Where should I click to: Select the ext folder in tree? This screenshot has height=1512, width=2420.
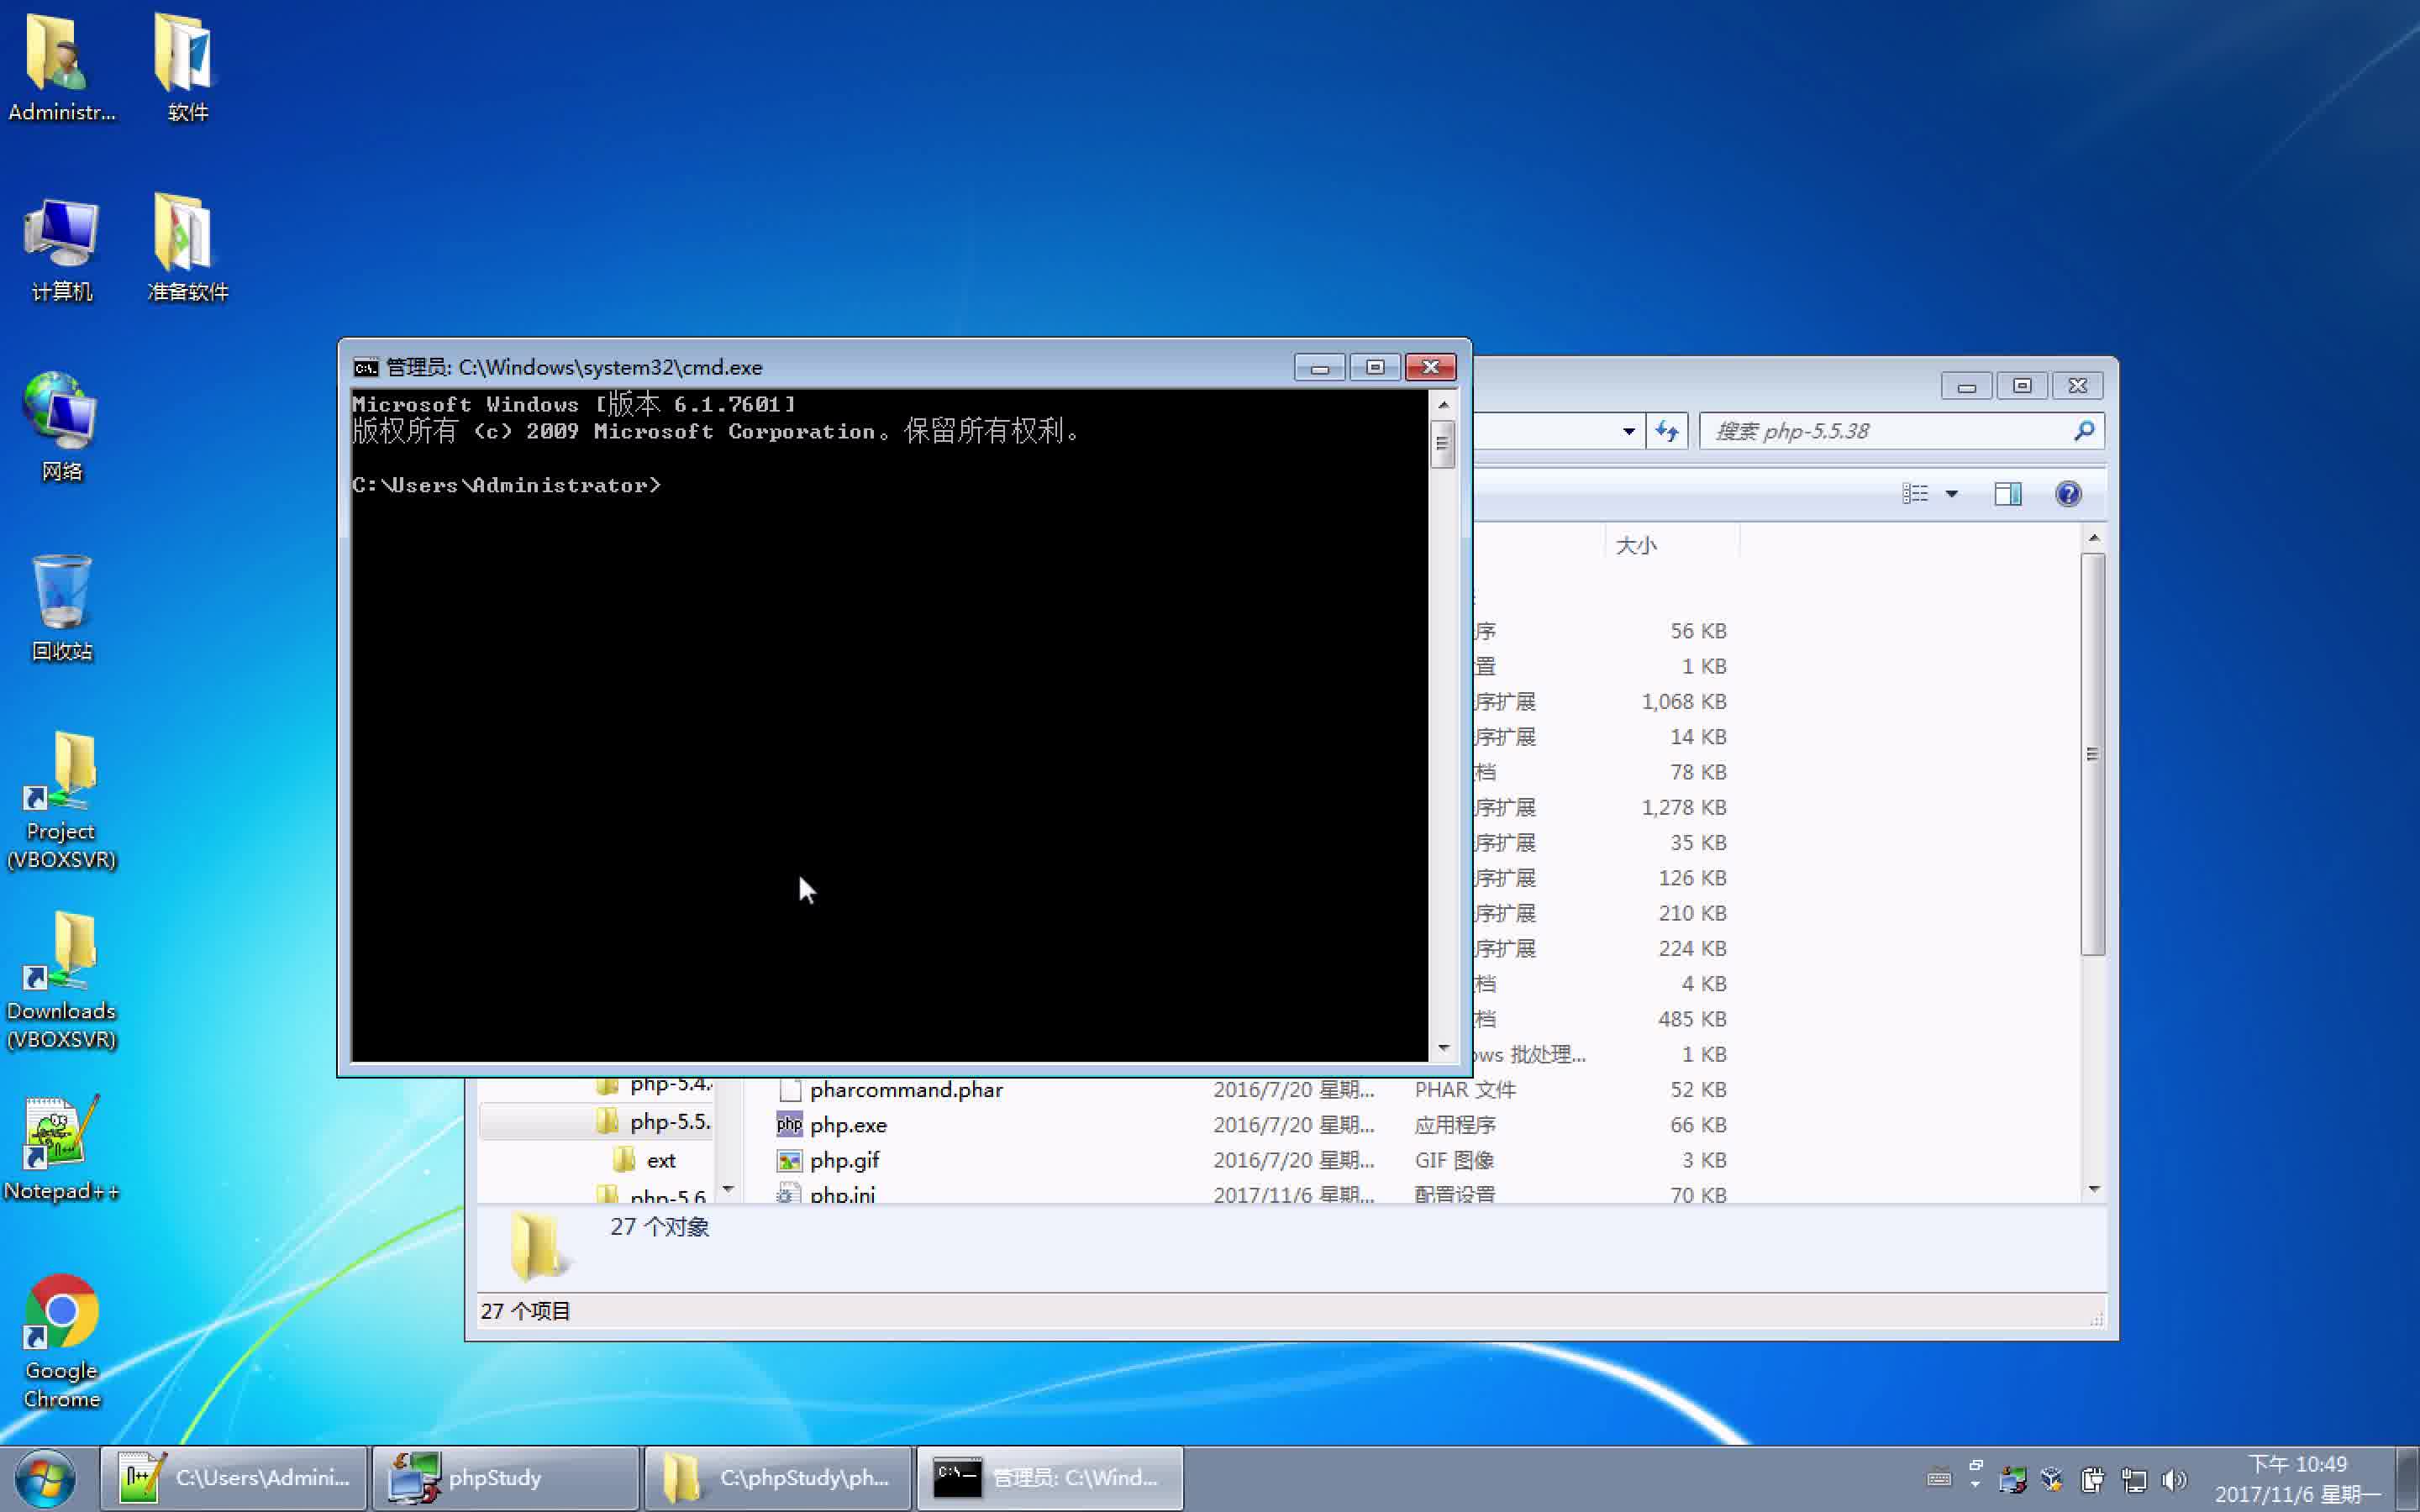[660, 1160]
